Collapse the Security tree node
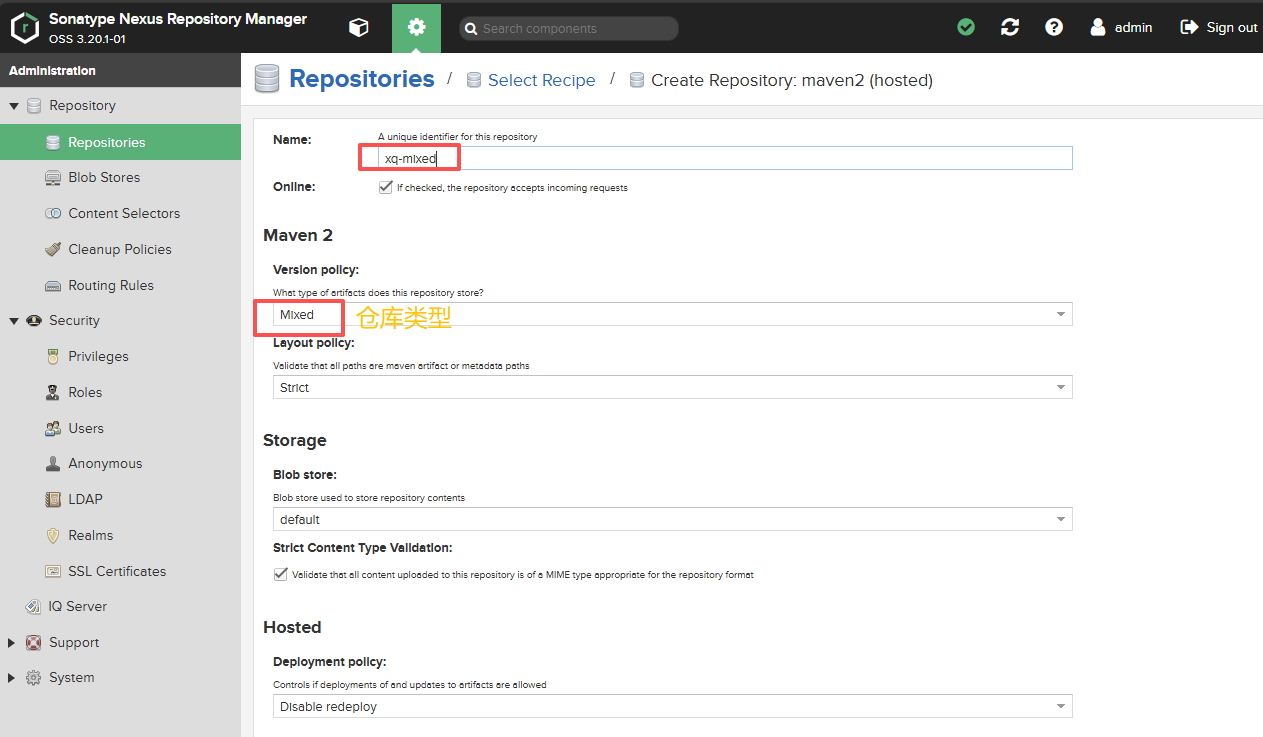This screenshot has height=737, width=1263. coord(14,321)
